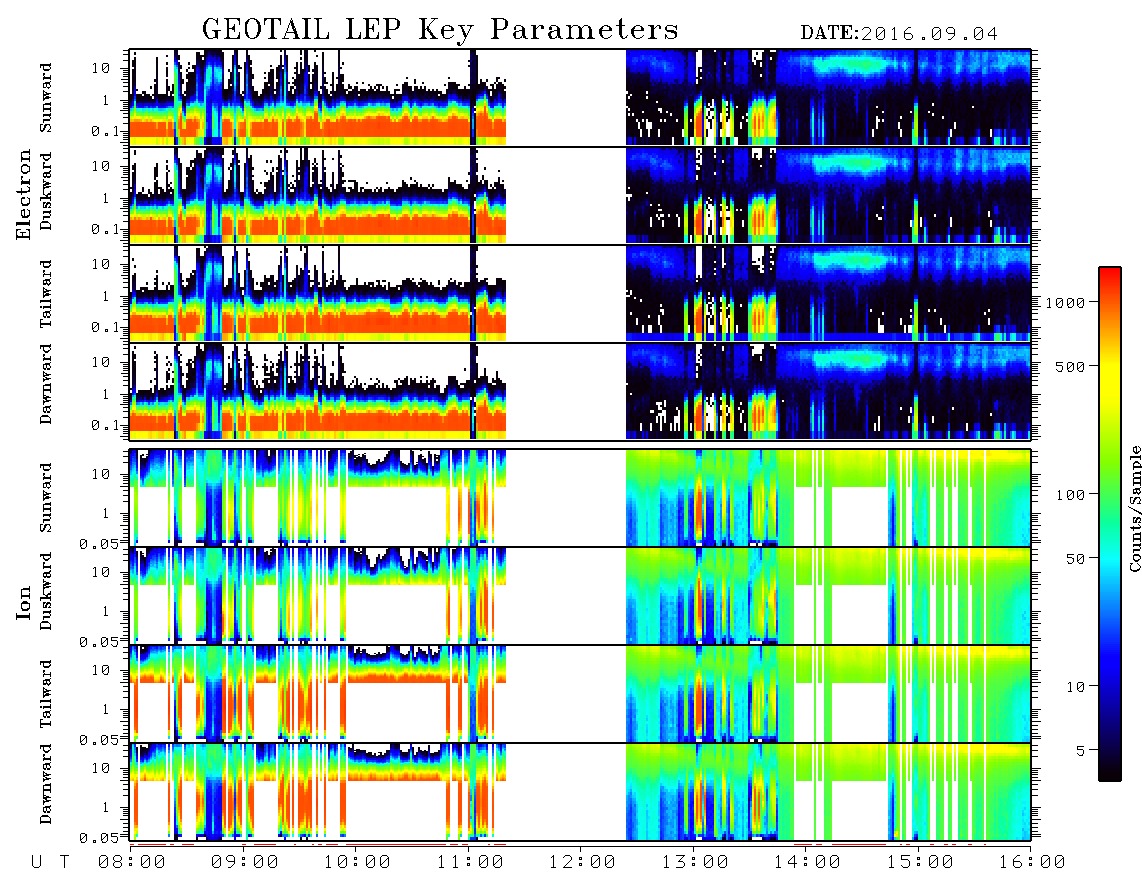The image size is (1142, 880).
Task: Select the 16:00 time tick label
Action: point(1032,862)
